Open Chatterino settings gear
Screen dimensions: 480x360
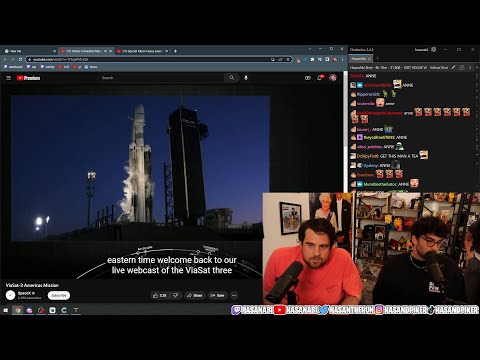pos(434,49)
